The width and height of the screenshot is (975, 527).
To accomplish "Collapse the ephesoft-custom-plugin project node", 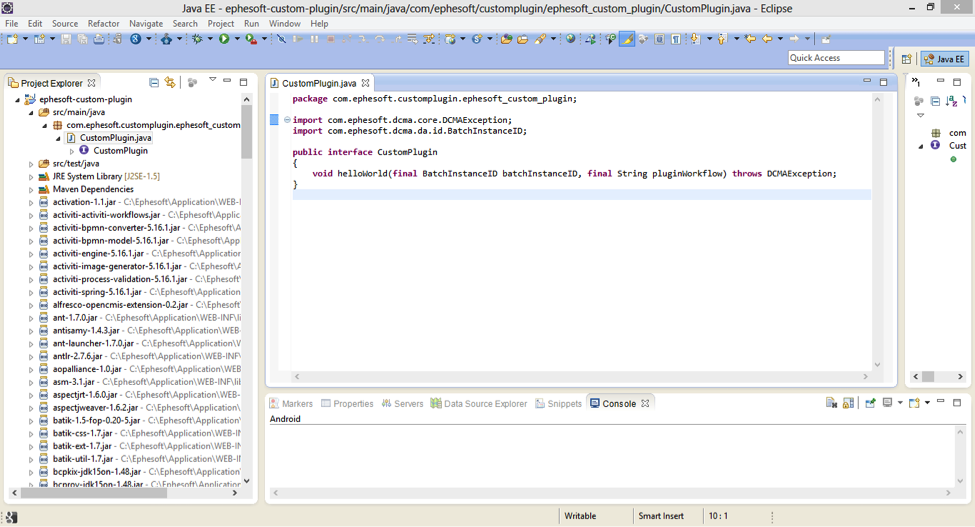I will [x=17, y=99].
